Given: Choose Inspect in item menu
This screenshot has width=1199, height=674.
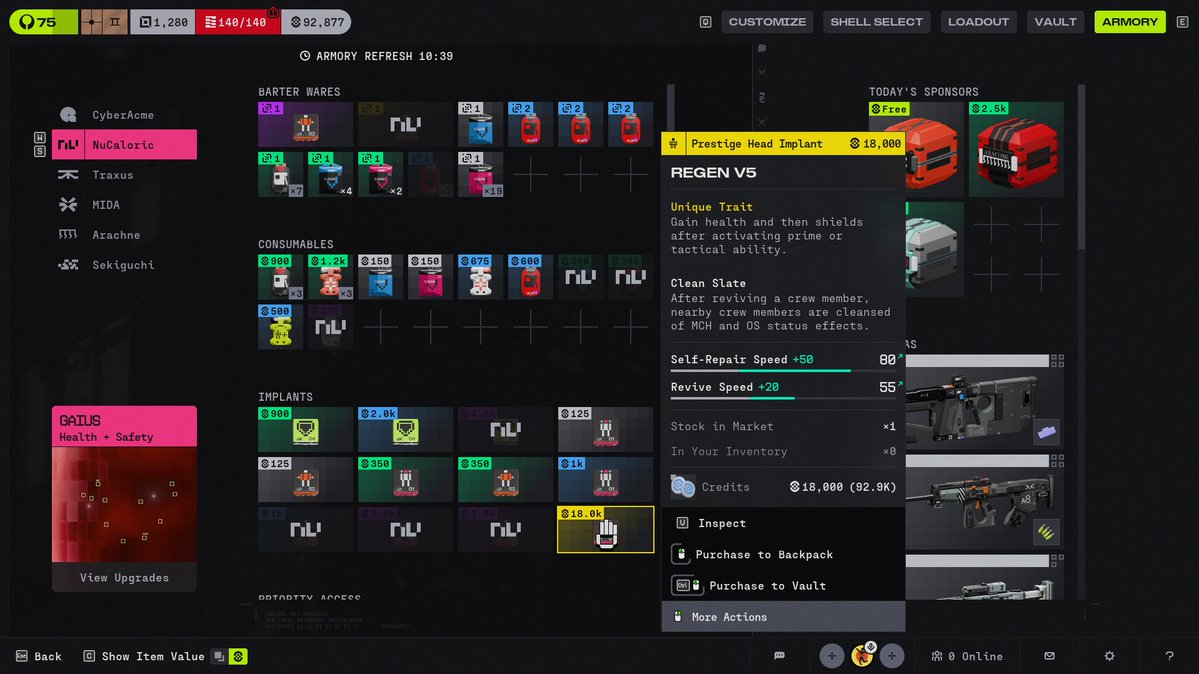Looking at the screenshot, I should pos(783,523).
